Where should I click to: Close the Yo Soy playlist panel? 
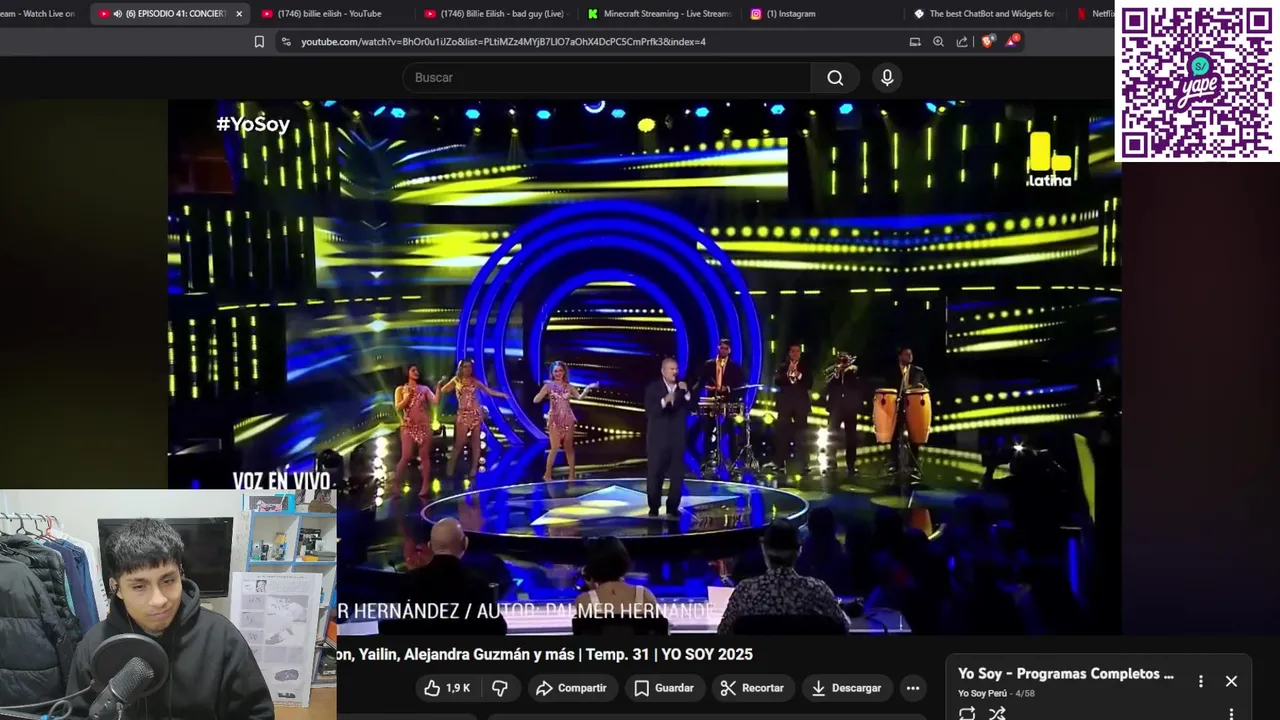pos(1231,681)
